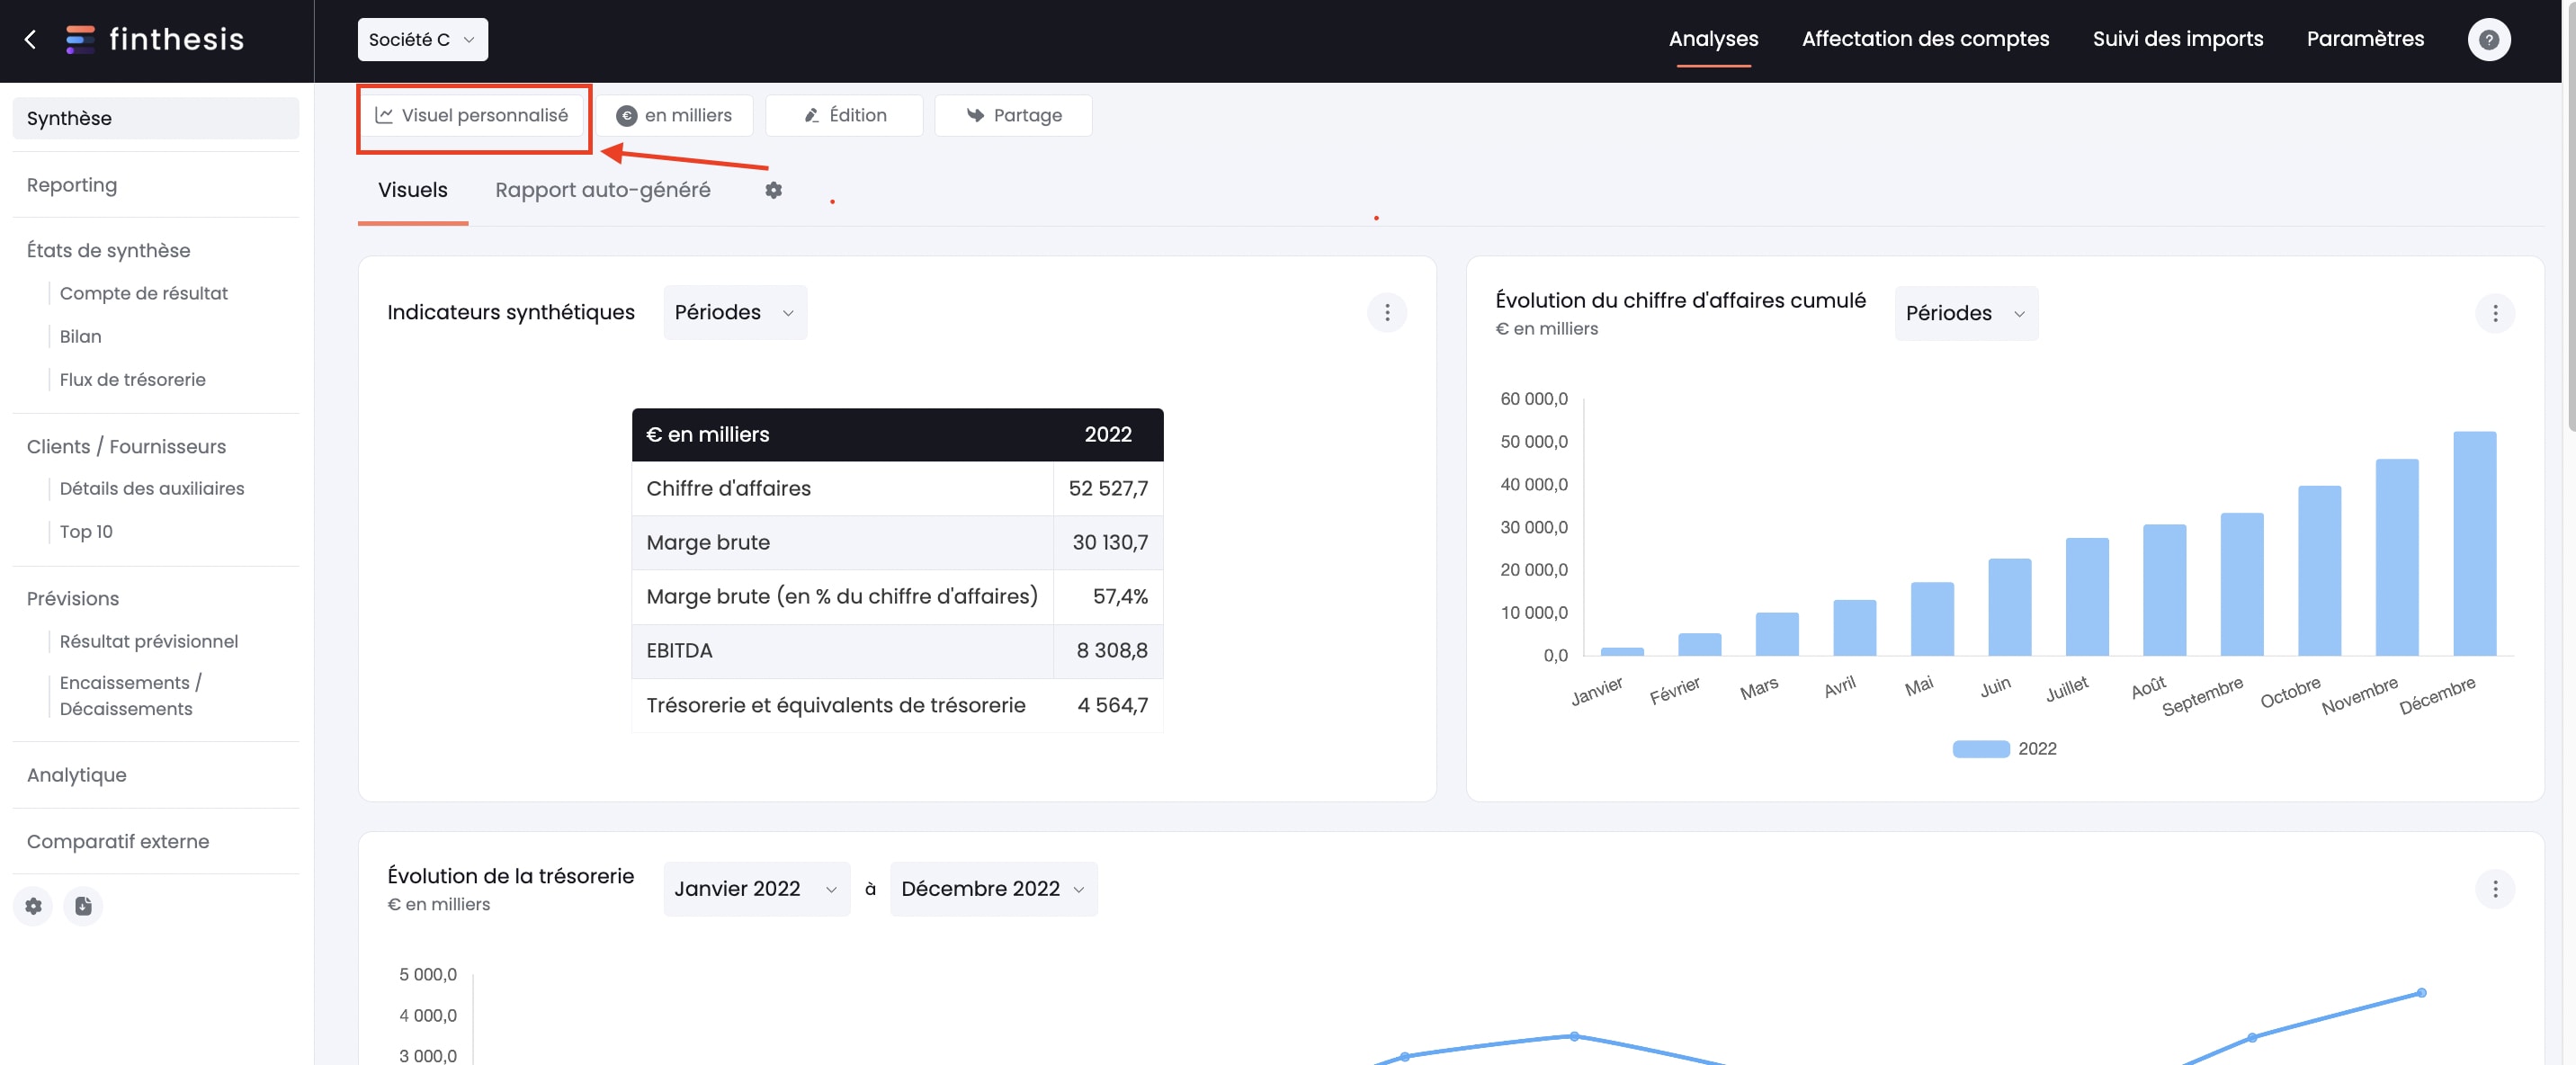Toggle the en milliers display option
This screenshot has width=2576, height=1065.
coord(675,115)
